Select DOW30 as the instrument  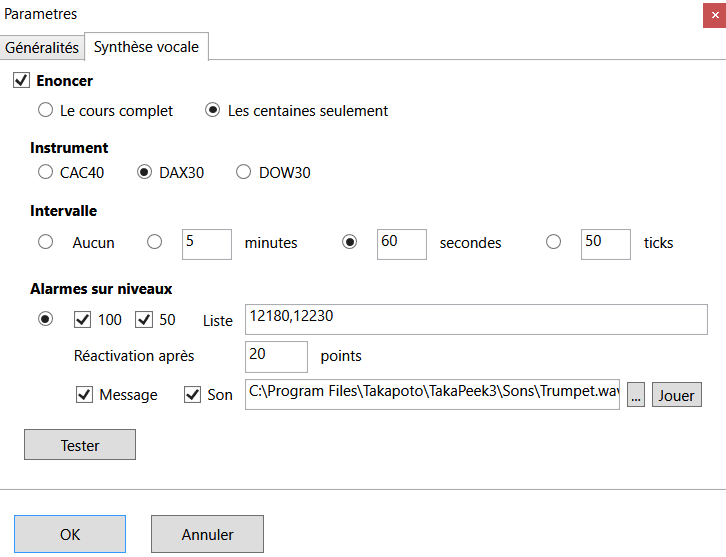click(244, 172)
